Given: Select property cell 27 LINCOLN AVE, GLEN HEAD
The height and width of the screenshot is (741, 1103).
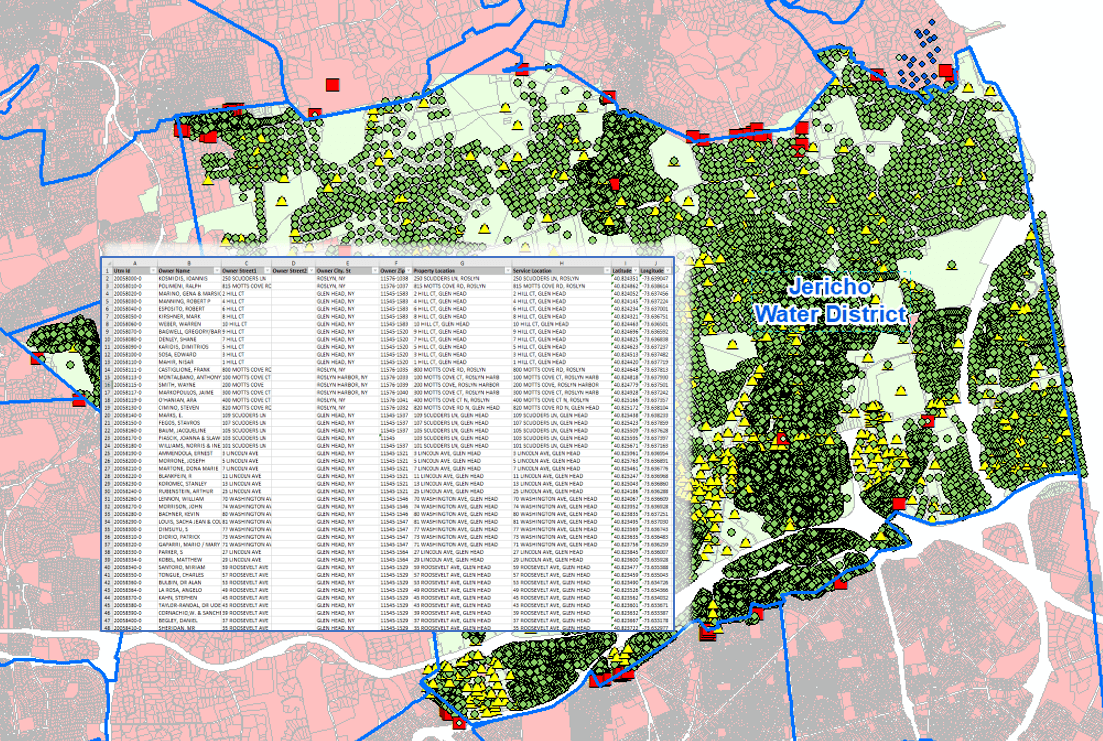Looking at the screenshot, I should click(x=462, y=552).
